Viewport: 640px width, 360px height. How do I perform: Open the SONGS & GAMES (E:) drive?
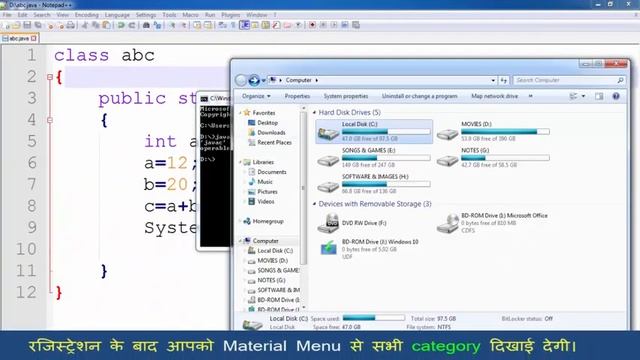pos(374,158)
